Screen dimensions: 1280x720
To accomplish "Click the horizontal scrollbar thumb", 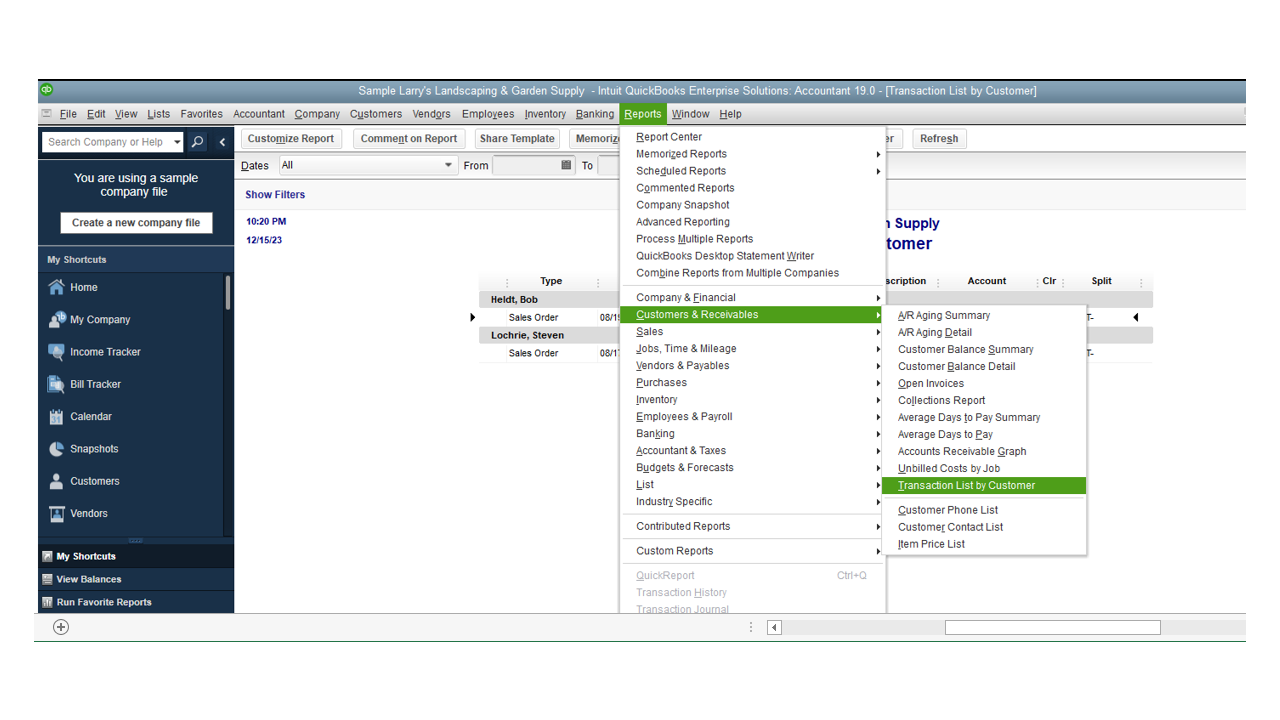I will tap(1053, 627).
